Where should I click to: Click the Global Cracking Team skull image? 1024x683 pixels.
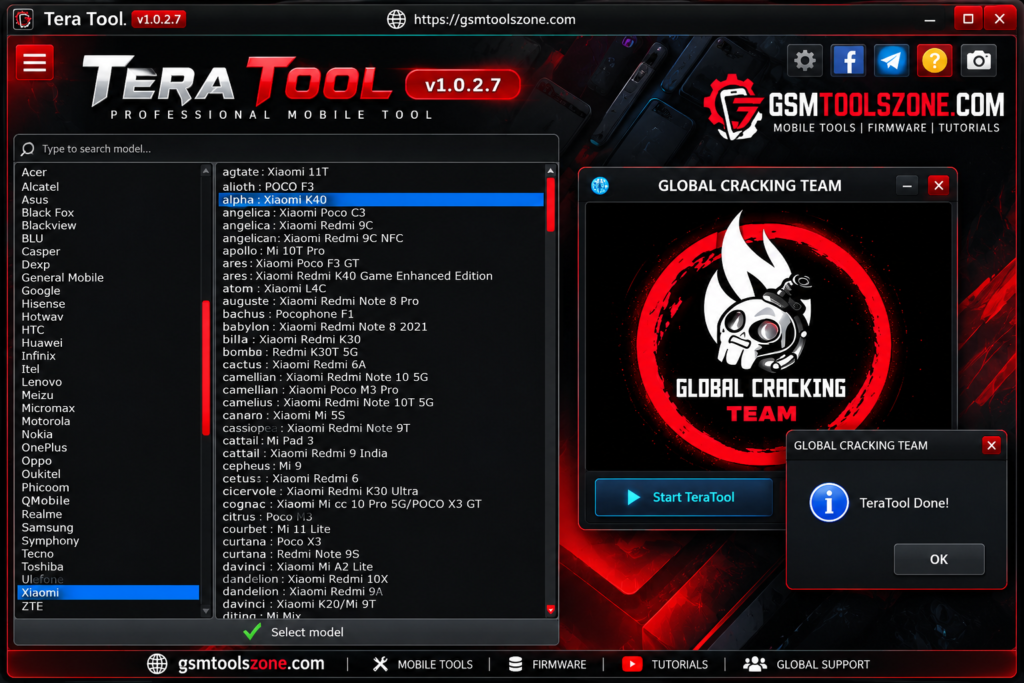click(768, 336)
